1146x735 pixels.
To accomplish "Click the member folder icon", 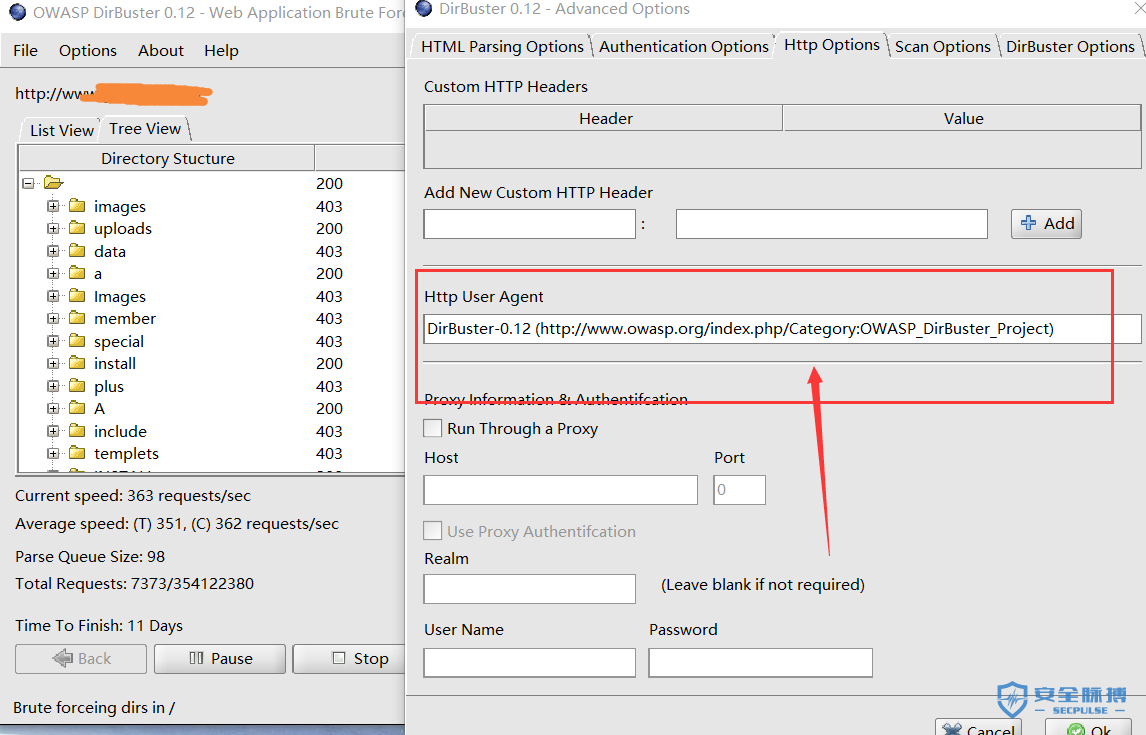I will (77, 319).
